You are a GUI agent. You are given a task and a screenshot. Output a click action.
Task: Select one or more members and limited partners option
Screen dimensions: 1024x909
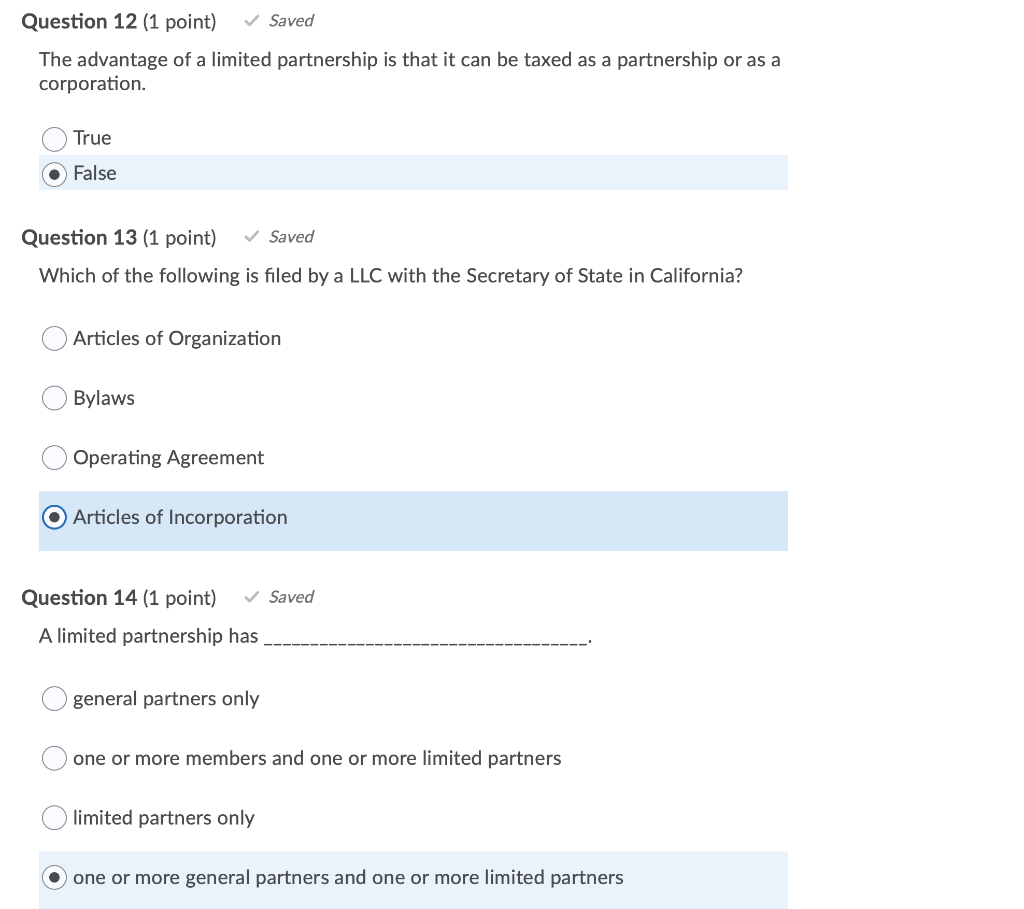point(54,757)
